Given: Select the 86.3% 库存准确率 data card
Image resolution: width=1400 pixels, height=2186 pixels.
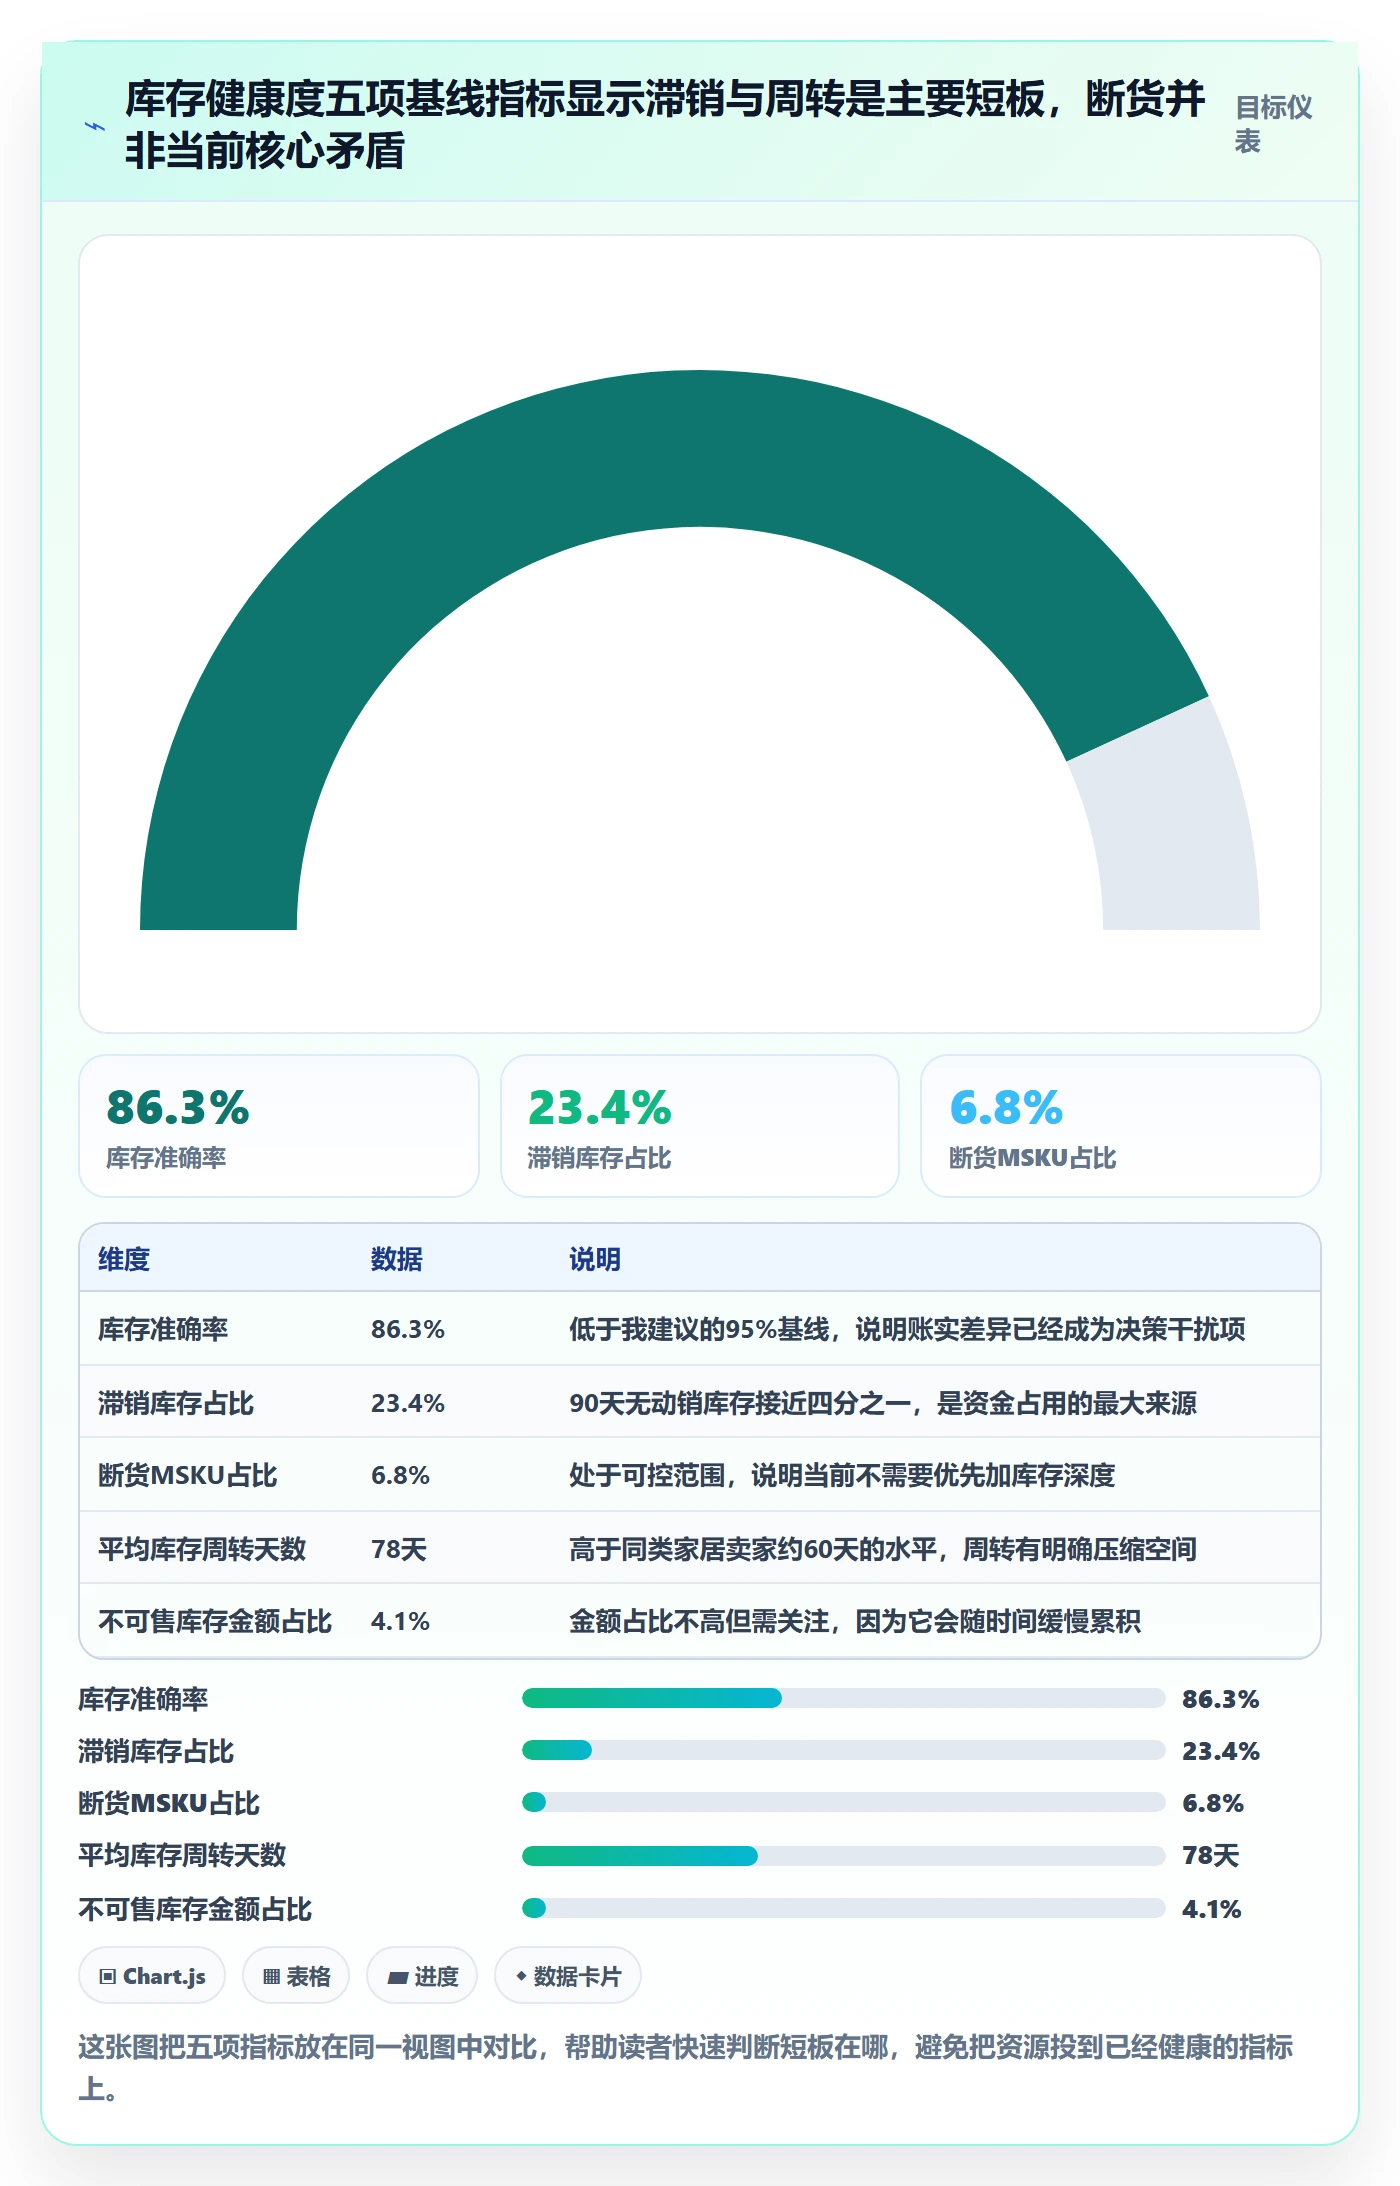Looking at the screenshot, I should (279, 1126).
